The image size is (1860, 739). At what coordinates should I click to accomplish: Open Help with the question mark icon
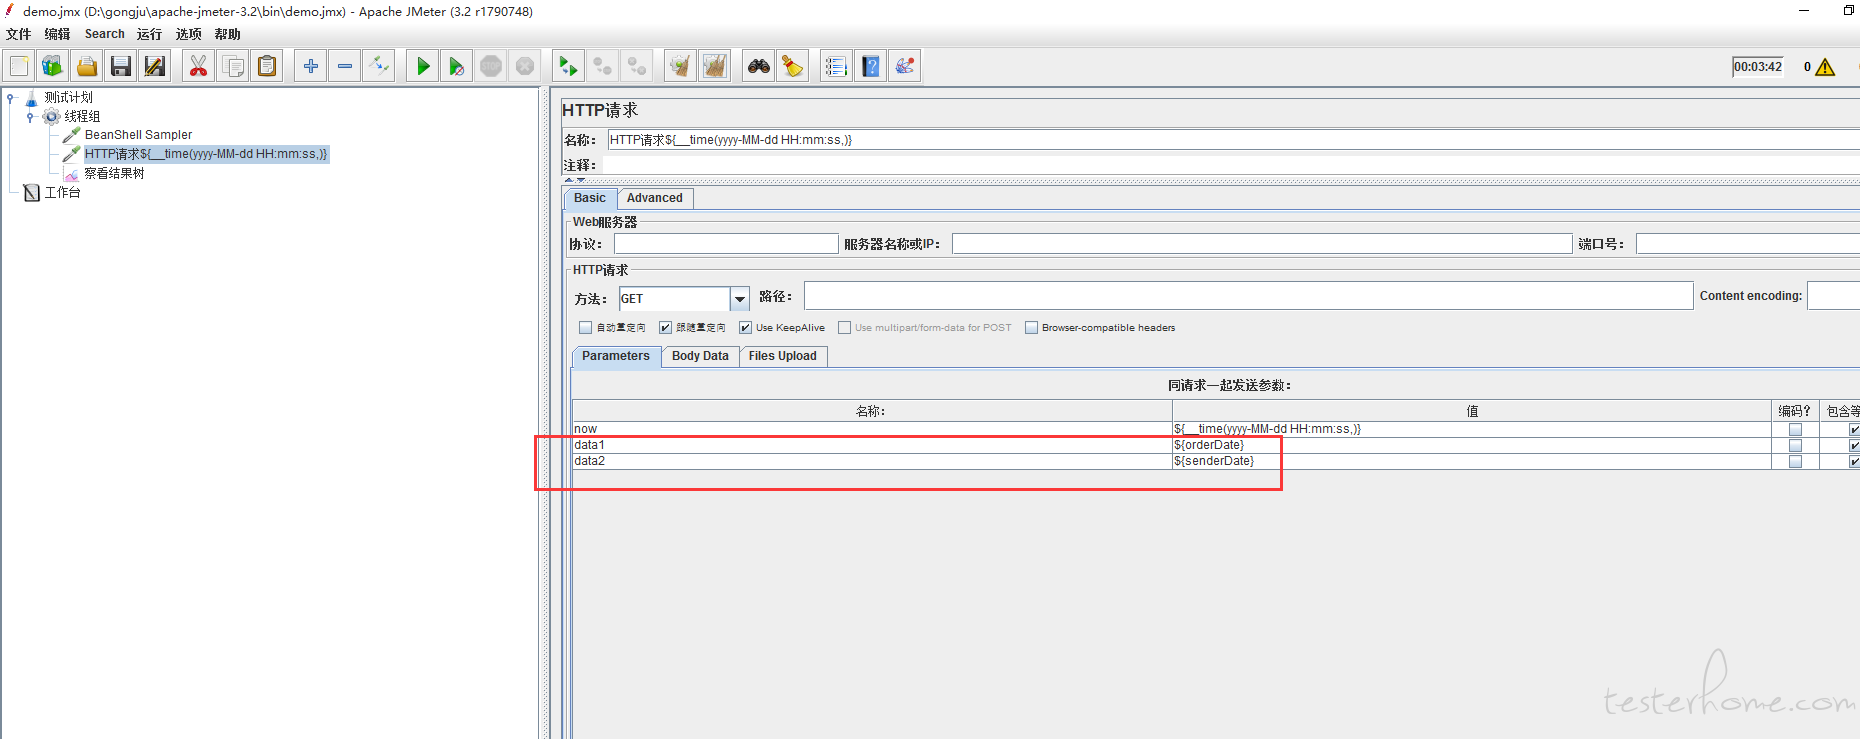[871, 67]
